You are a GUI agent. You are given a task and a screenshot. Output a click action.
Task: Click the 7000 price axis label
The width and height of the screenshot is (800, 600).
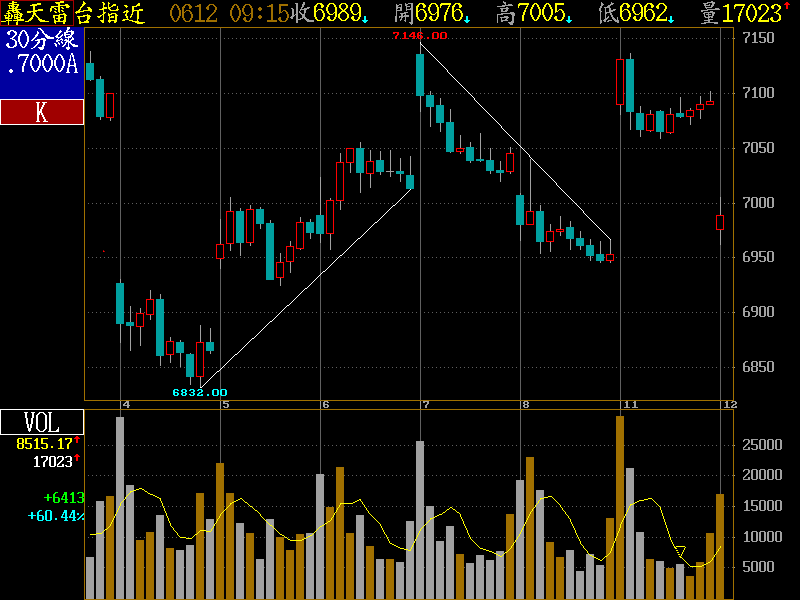pos(760,203)
